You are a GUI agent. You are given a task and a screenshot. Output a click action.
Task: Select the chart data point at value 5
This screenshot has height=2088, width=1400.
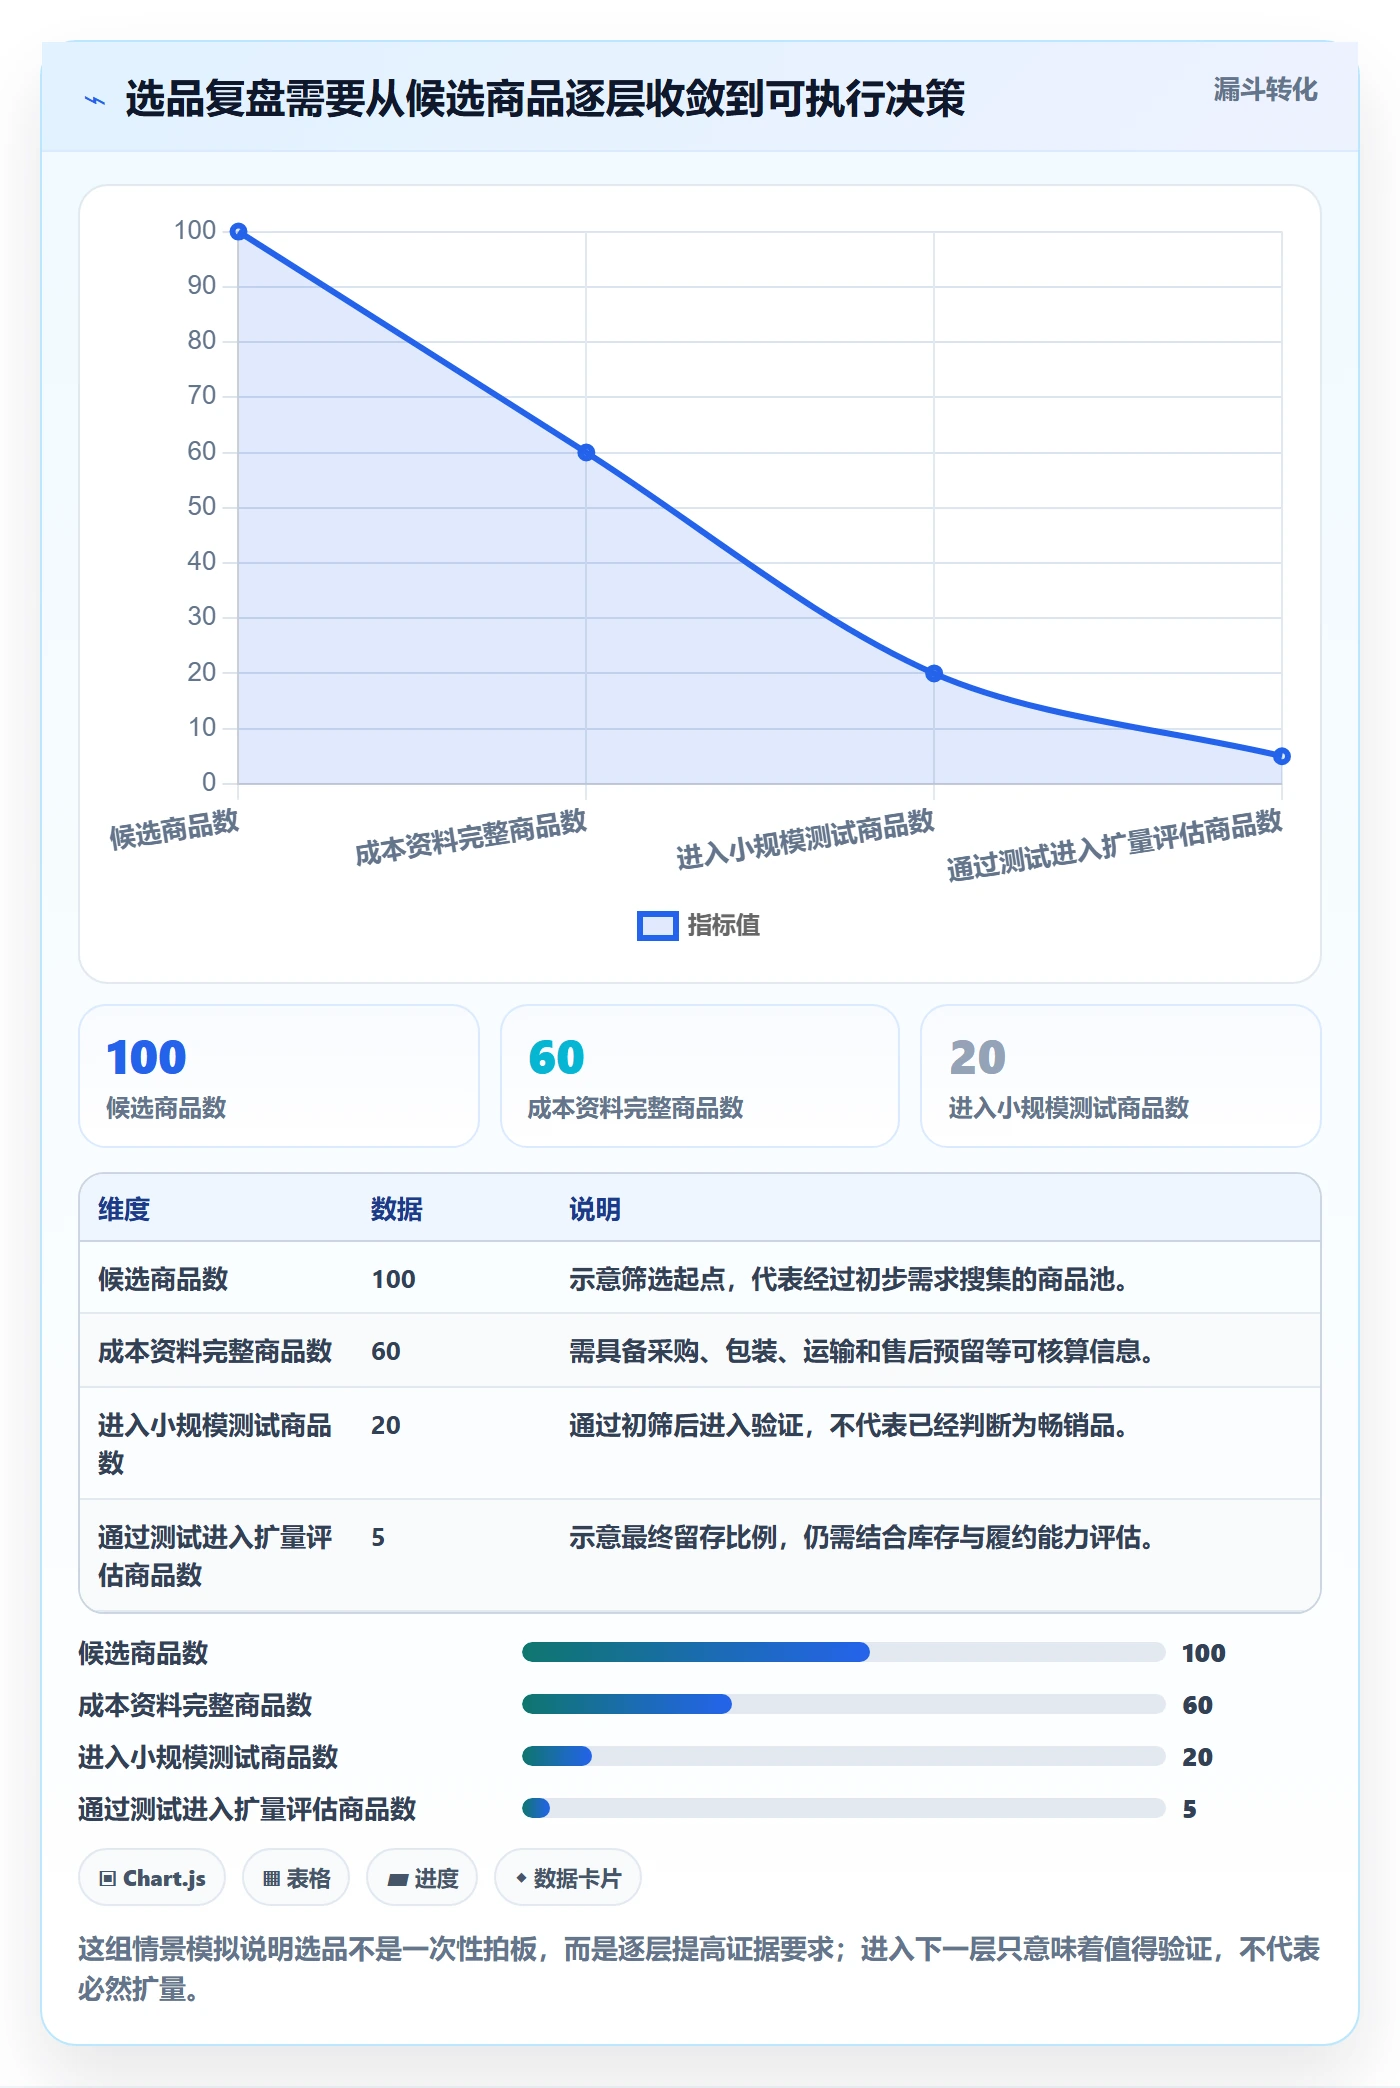(x=1282, y=756)
